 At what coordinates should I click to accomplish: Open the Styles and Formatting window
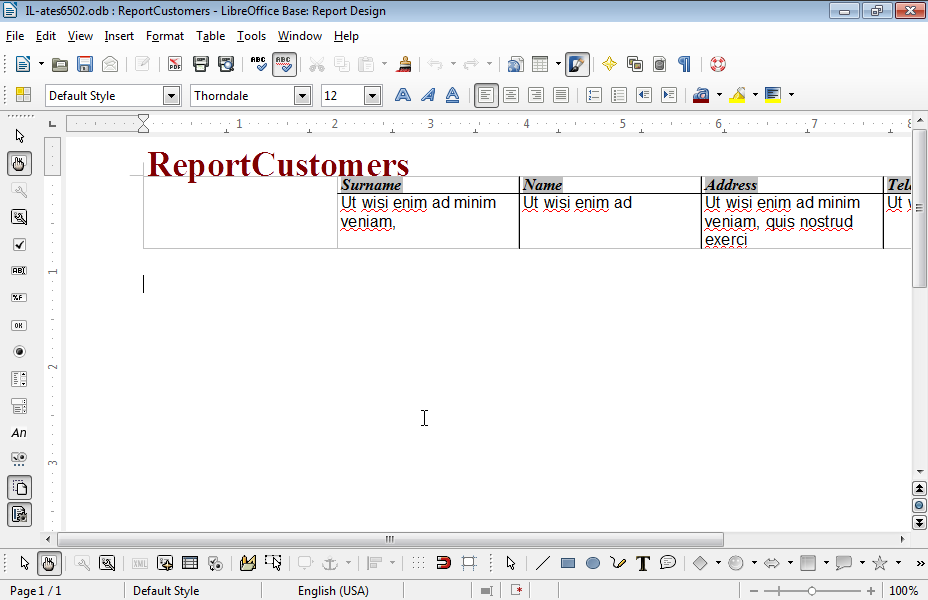coord(23,95)
